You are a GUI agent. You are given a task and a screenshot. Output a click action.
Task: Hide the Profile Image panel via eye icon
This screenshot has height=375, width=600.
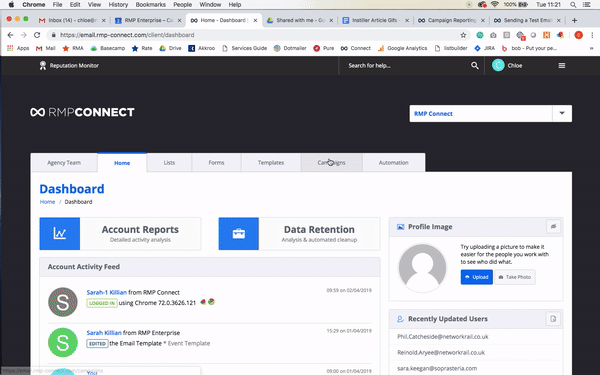click(x=553, y=227)
